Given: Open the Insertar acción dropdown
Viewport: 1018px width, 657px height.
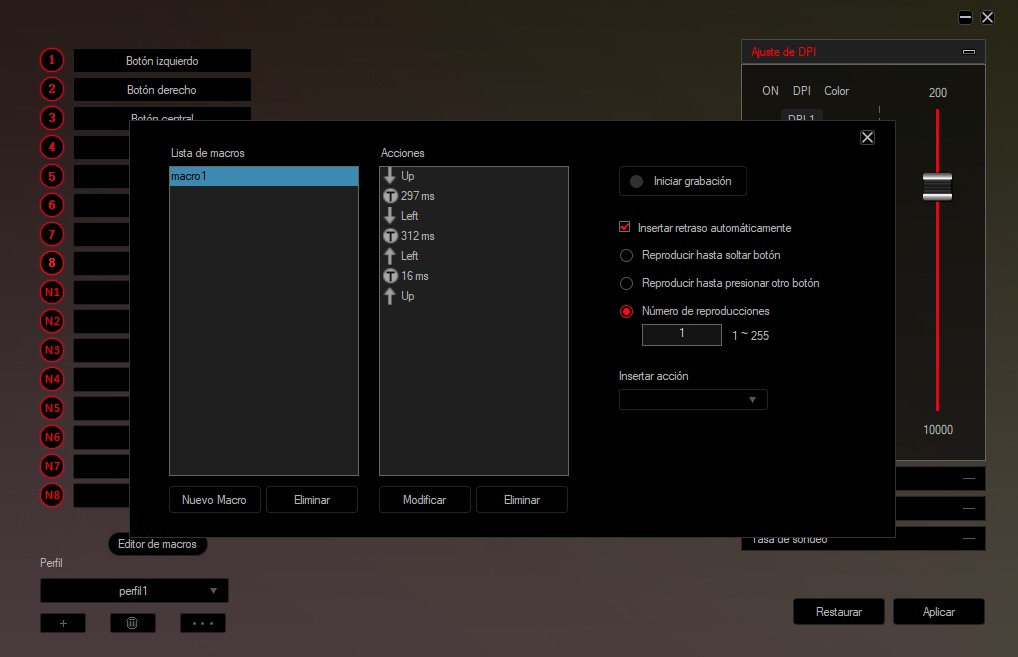Looking at the screenshot, I should 693,400.
